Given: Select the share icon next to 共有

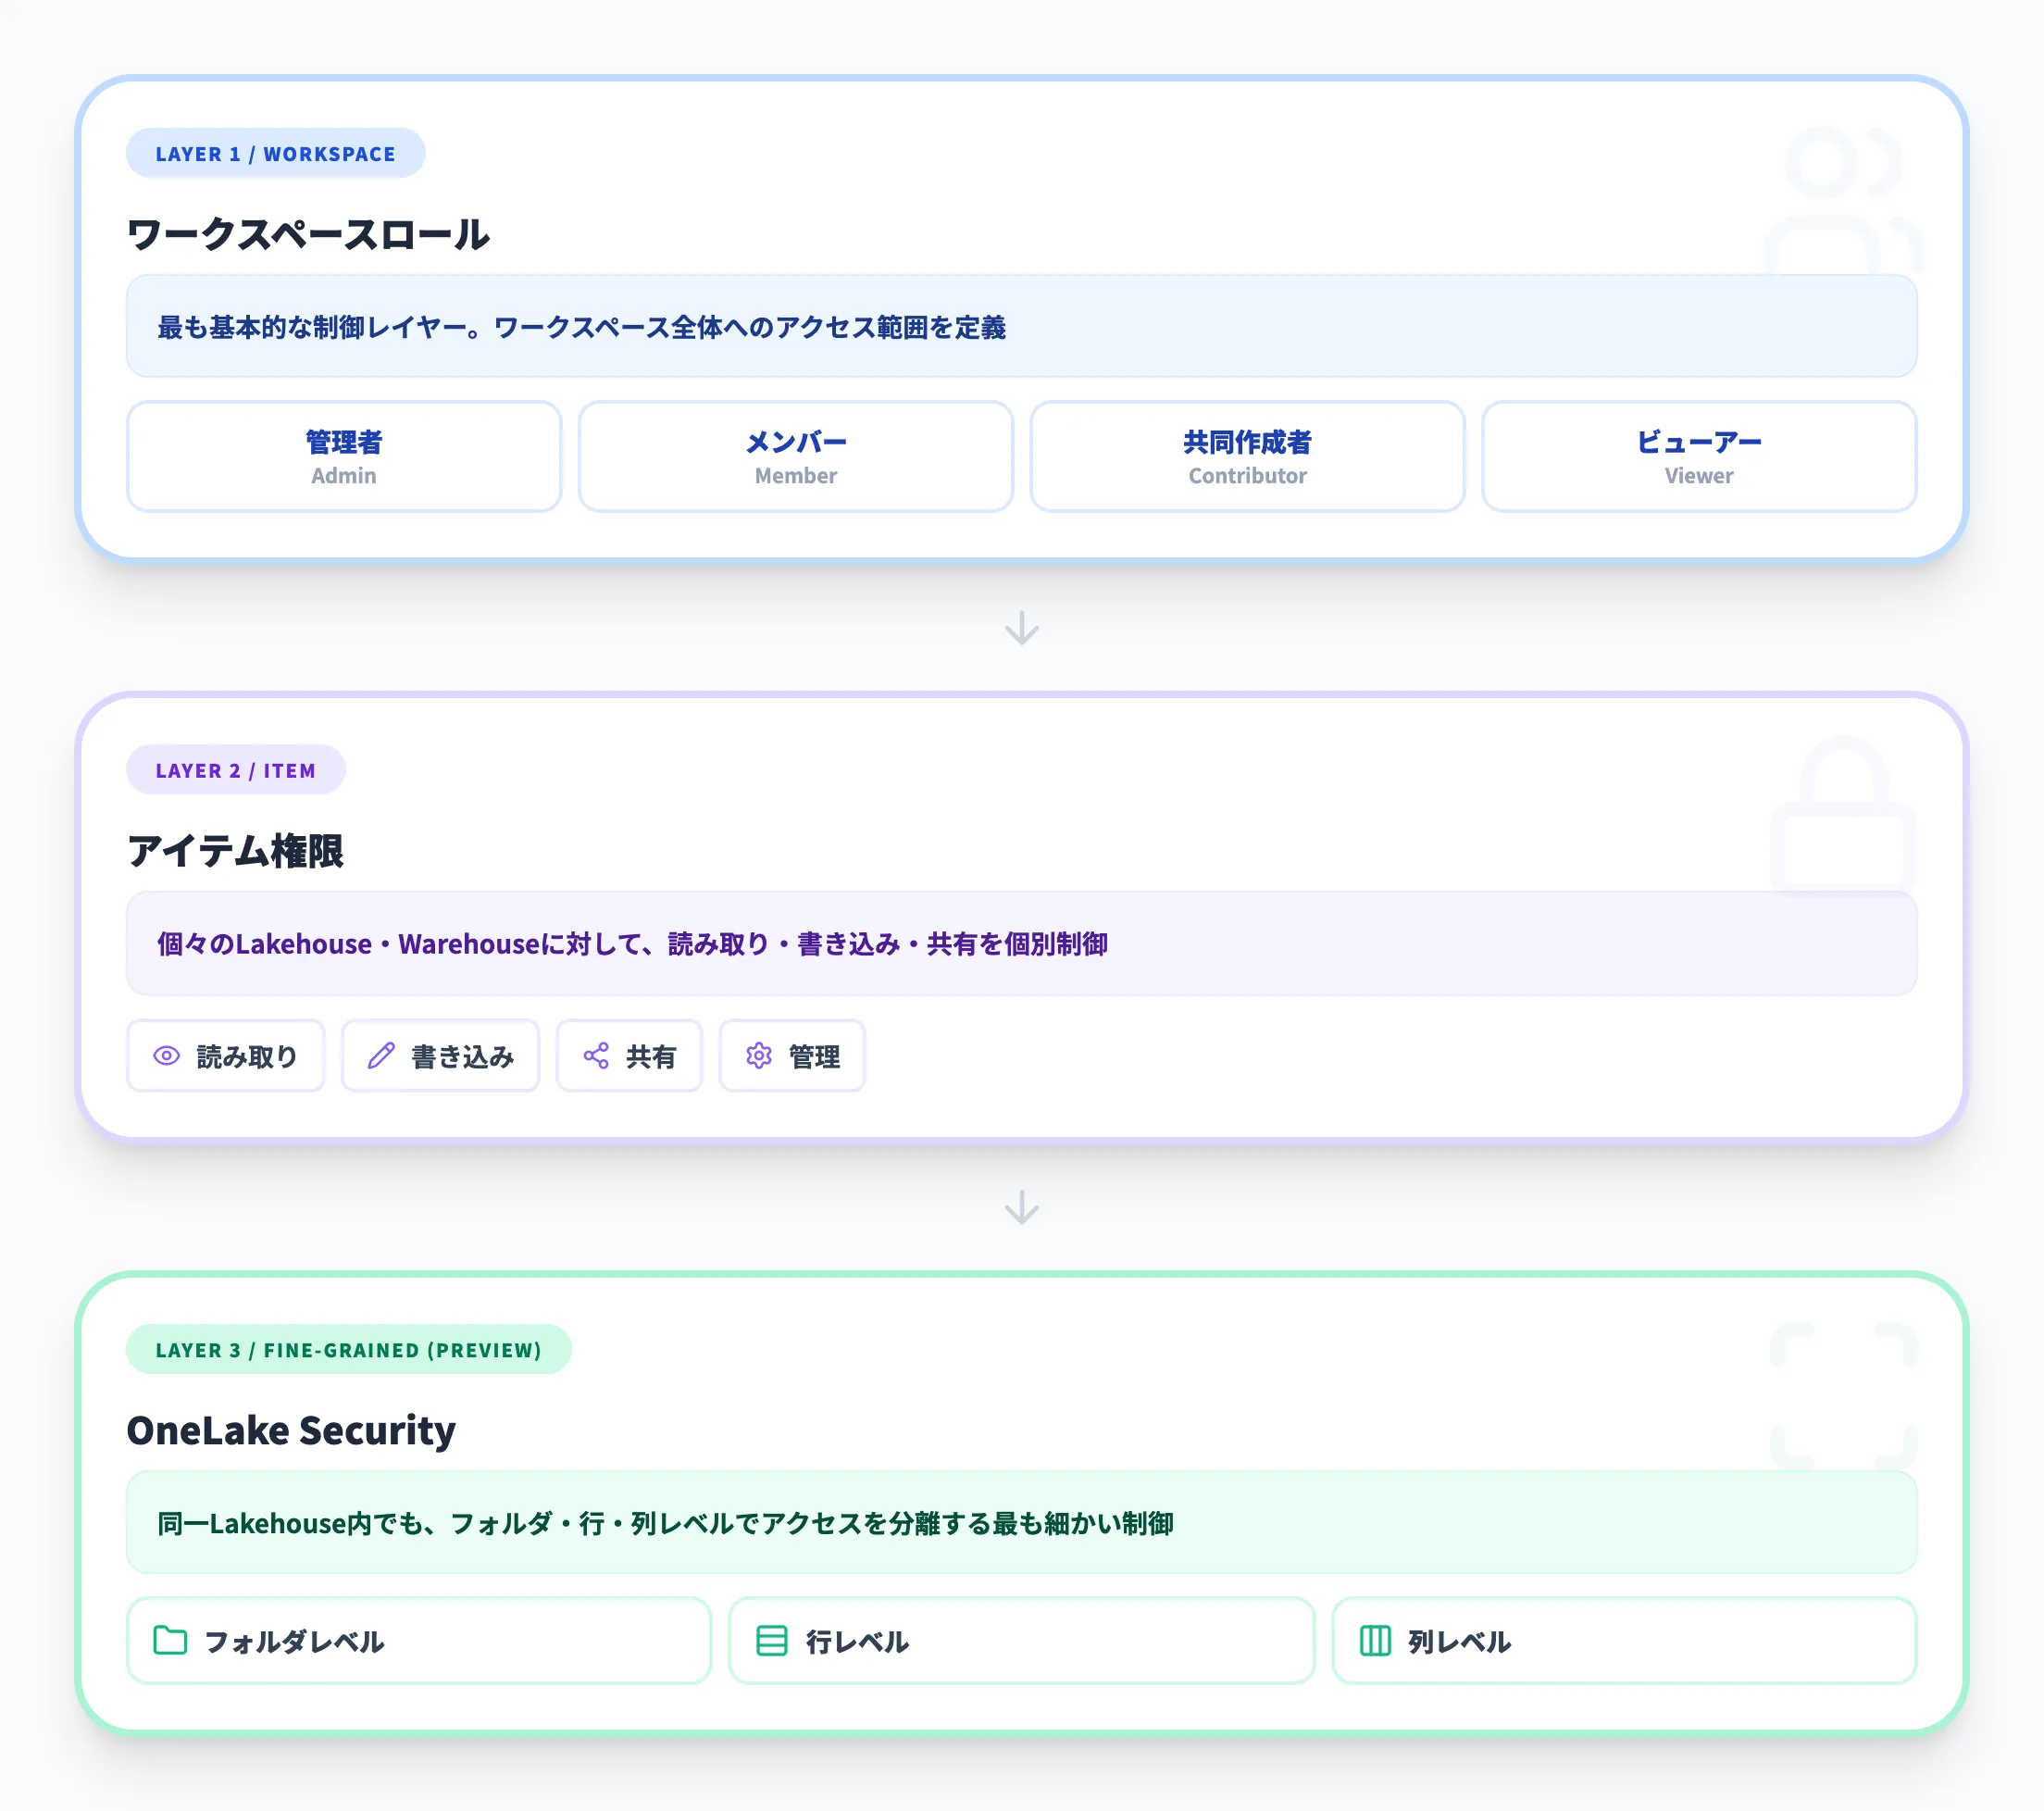Looking at the screenshot, I should click(596, 1056).
